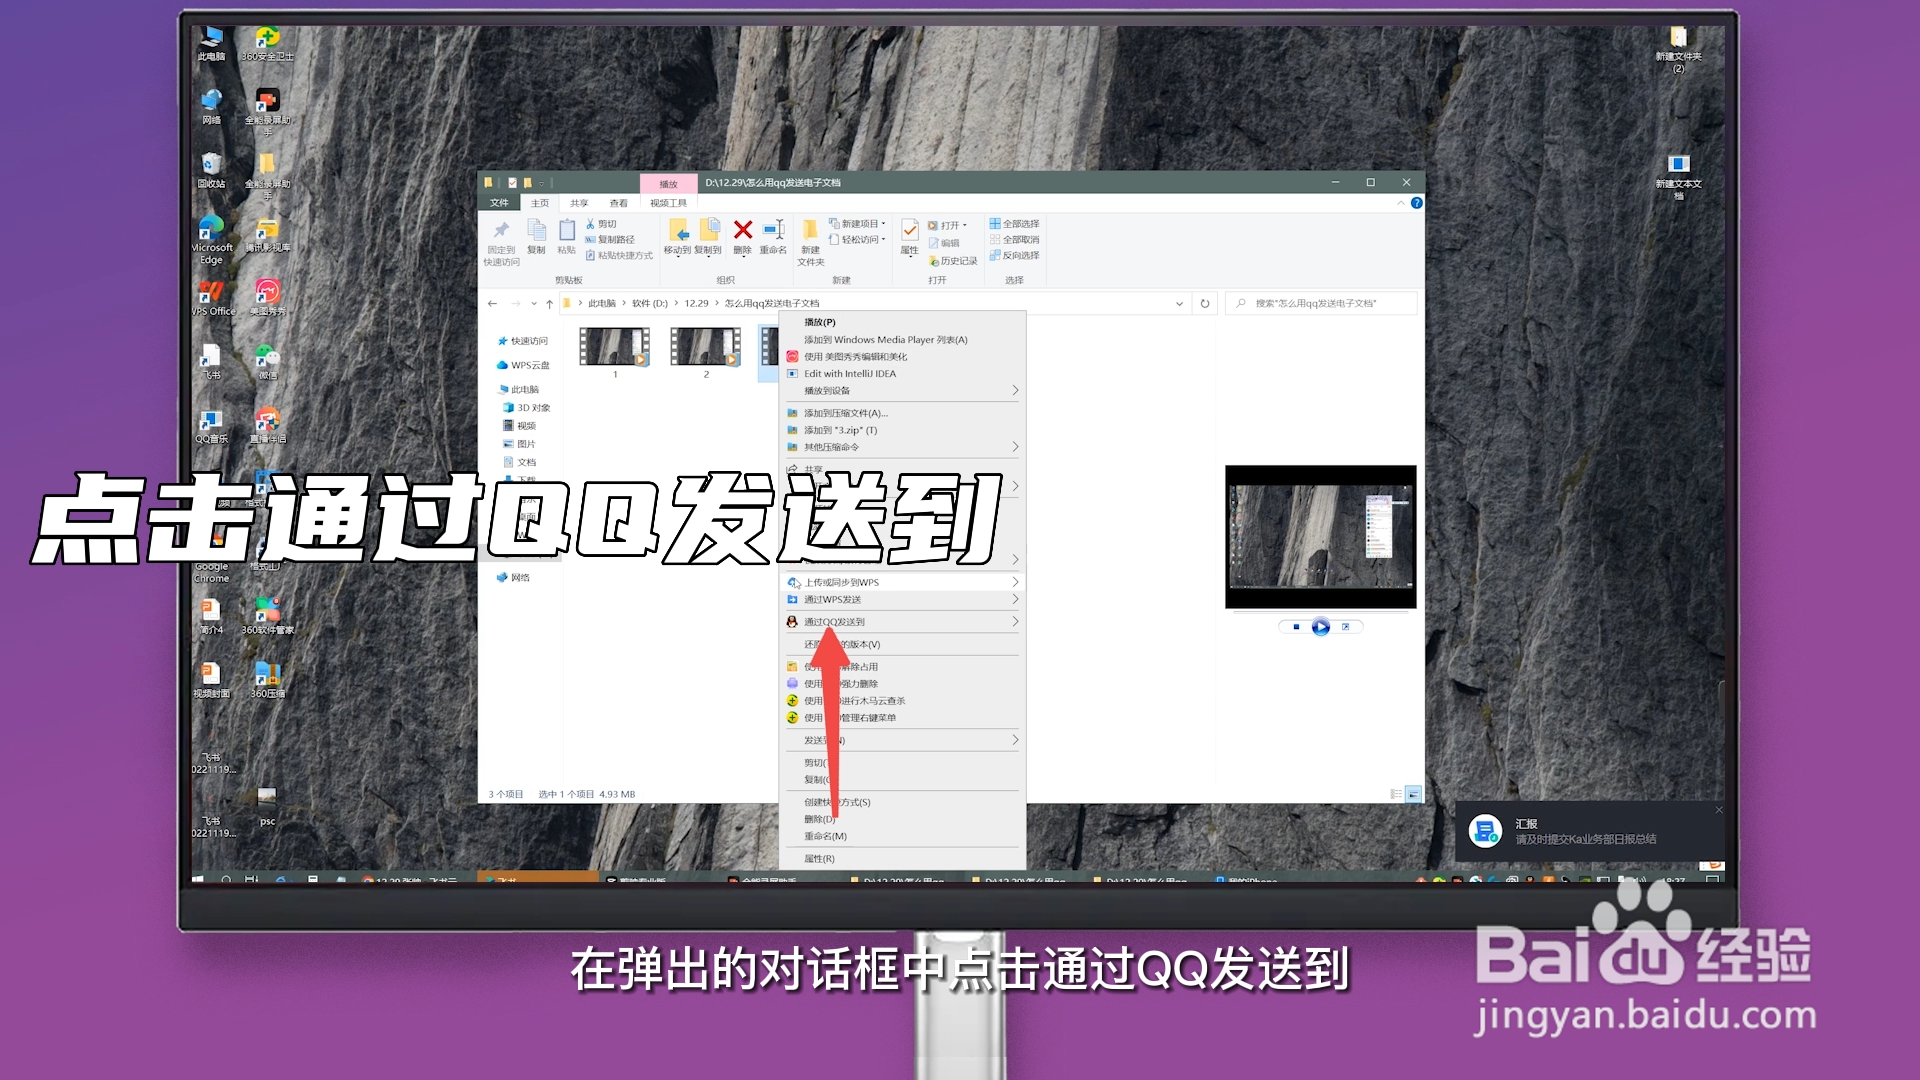
Task: Click the red 删除 X icon
Action: (x=742, y=230)
